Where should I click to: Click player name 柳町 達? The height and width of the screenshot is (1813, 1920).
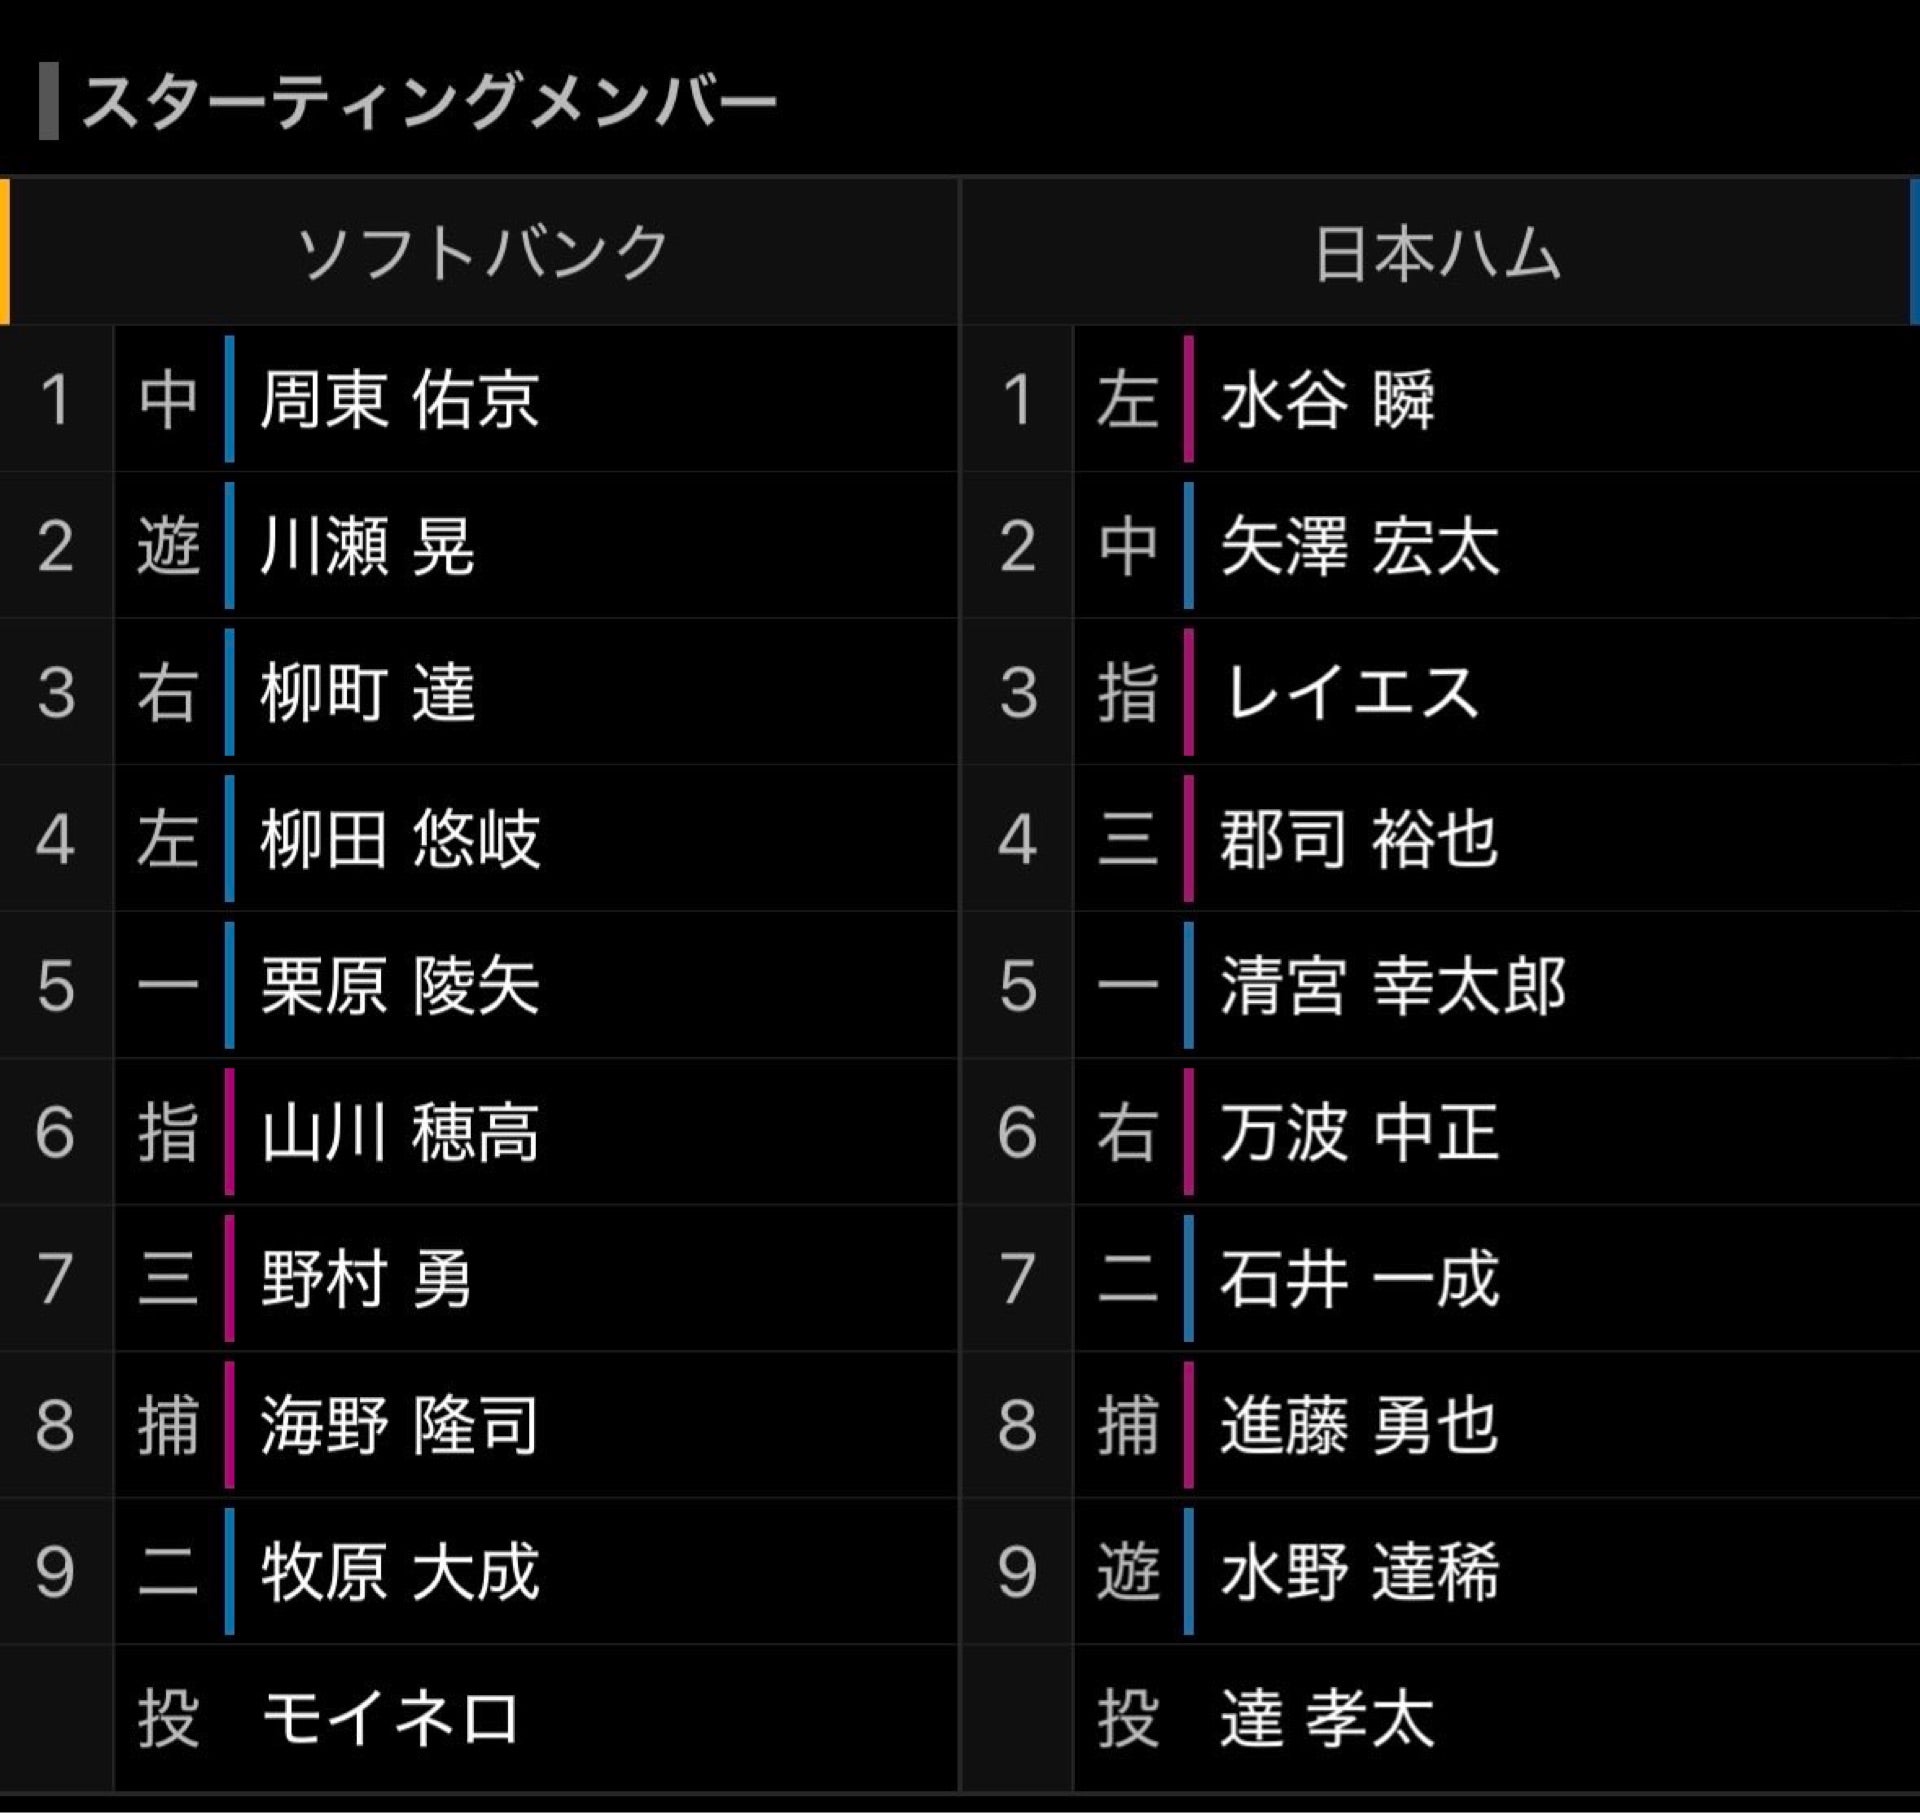click(x=367, y=693)
